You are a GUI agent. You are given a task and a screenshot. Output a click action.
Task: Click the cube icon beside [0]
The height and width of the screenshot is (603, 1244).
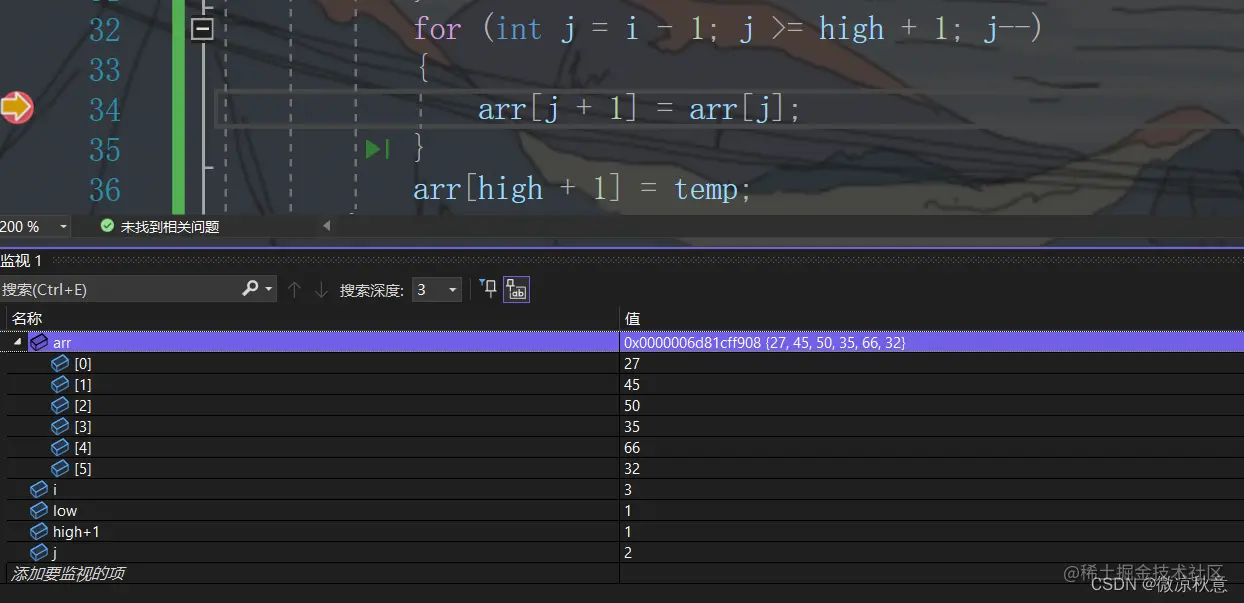pyautogui.click(x=60, y=364)
